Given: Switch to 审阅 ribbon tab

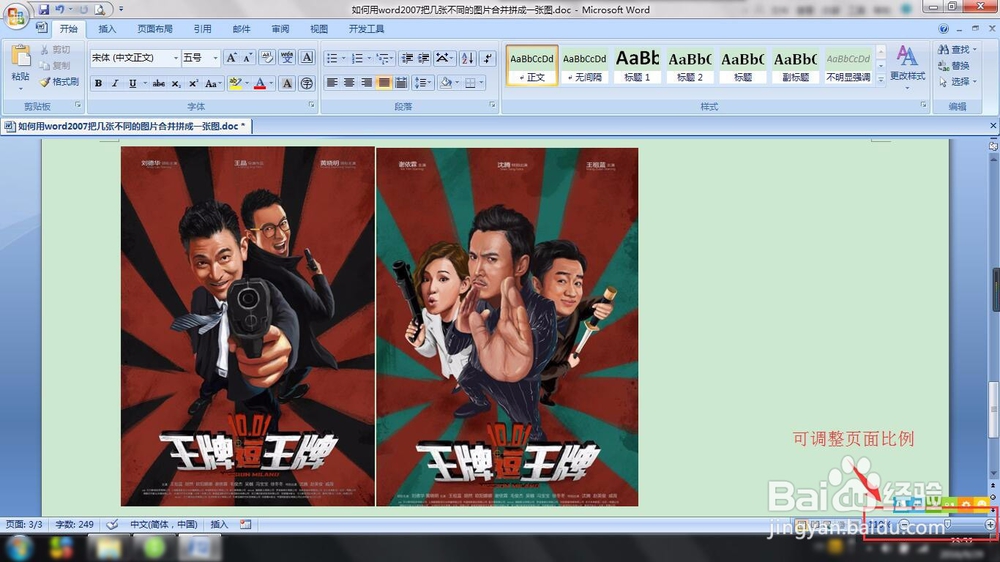Looking at the screenshot, I should 280,29.
